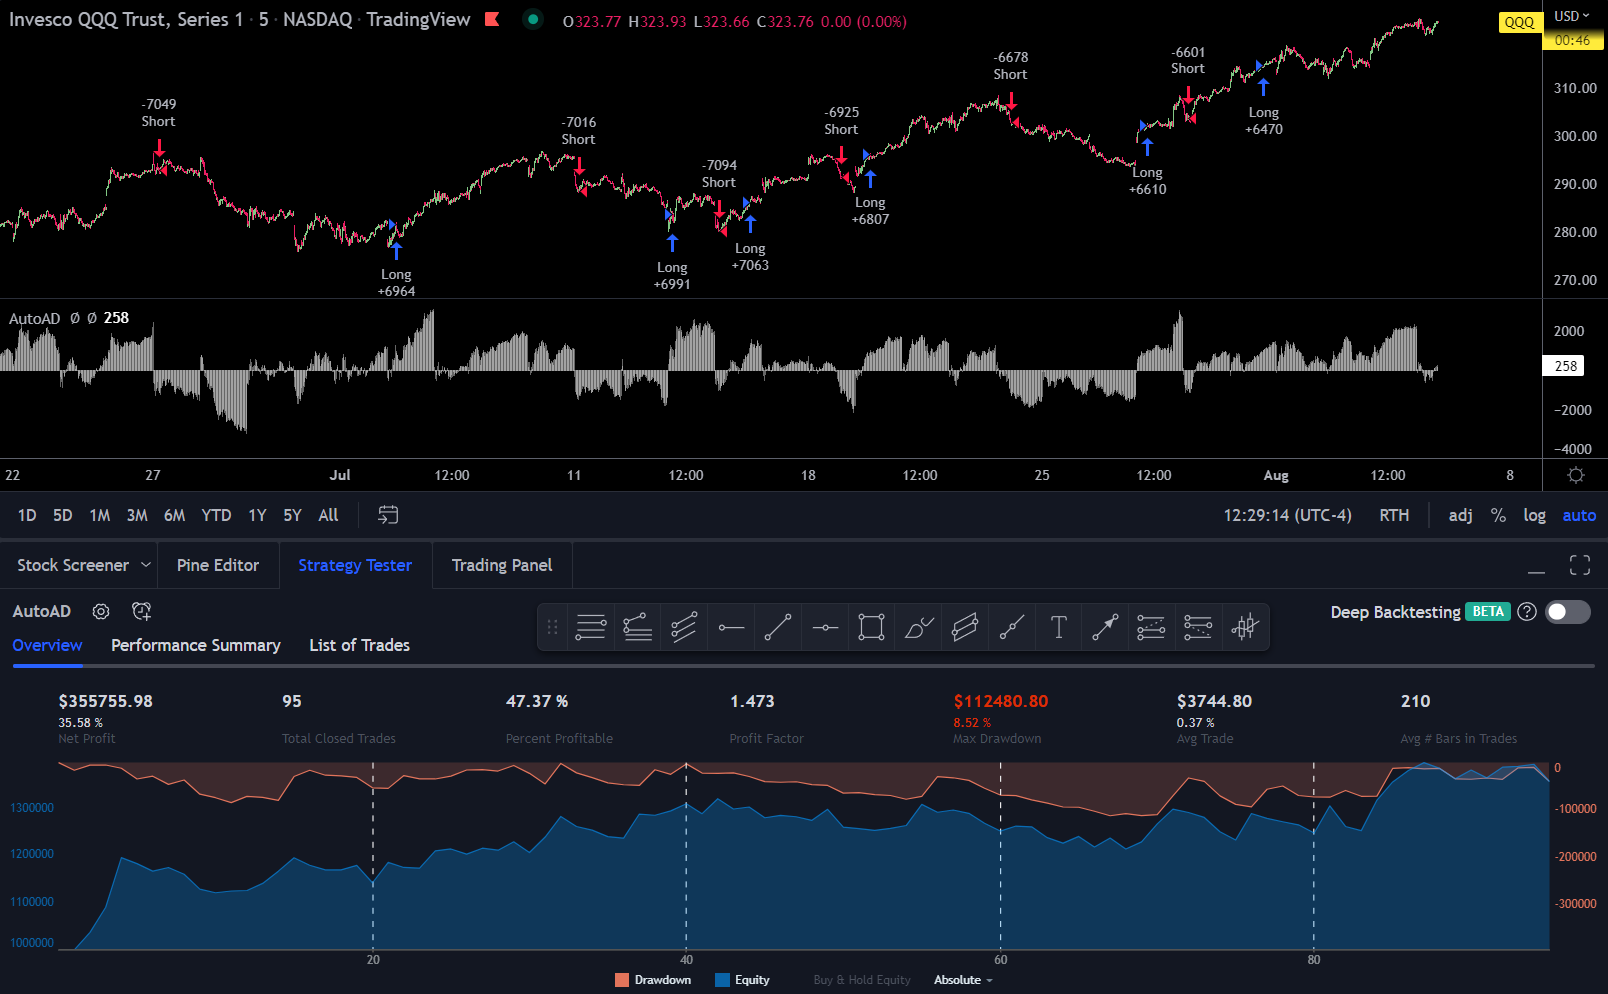Toggle percent scale mode

pyautogui.click(x=1498, y=515)
